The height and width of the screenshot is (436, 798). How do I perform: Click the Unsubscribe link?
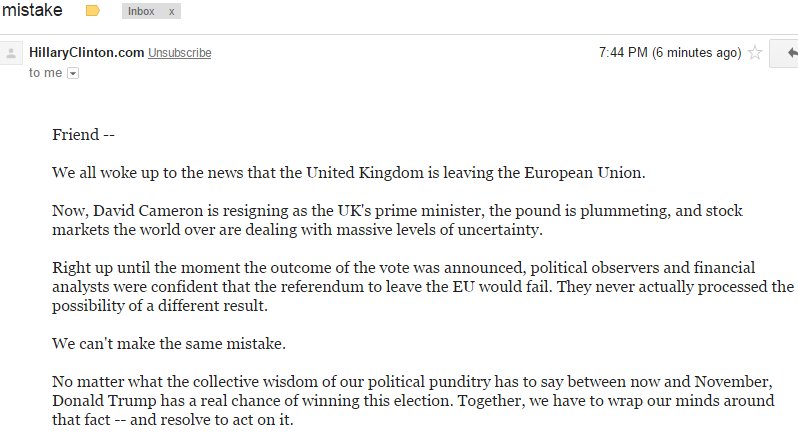tap(180, 53)
